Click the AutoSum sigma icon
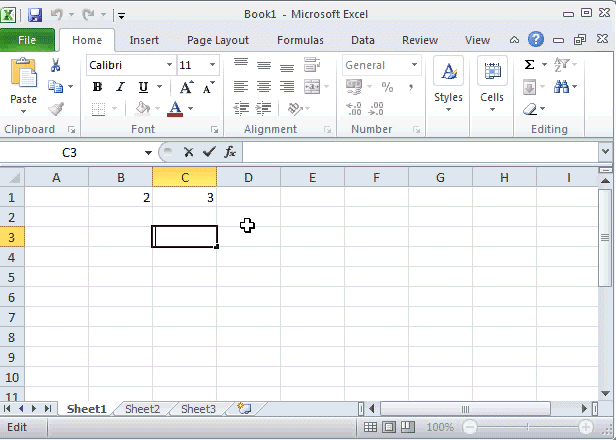Viewport: 616px width, 440px height. [x=529, y=65]
